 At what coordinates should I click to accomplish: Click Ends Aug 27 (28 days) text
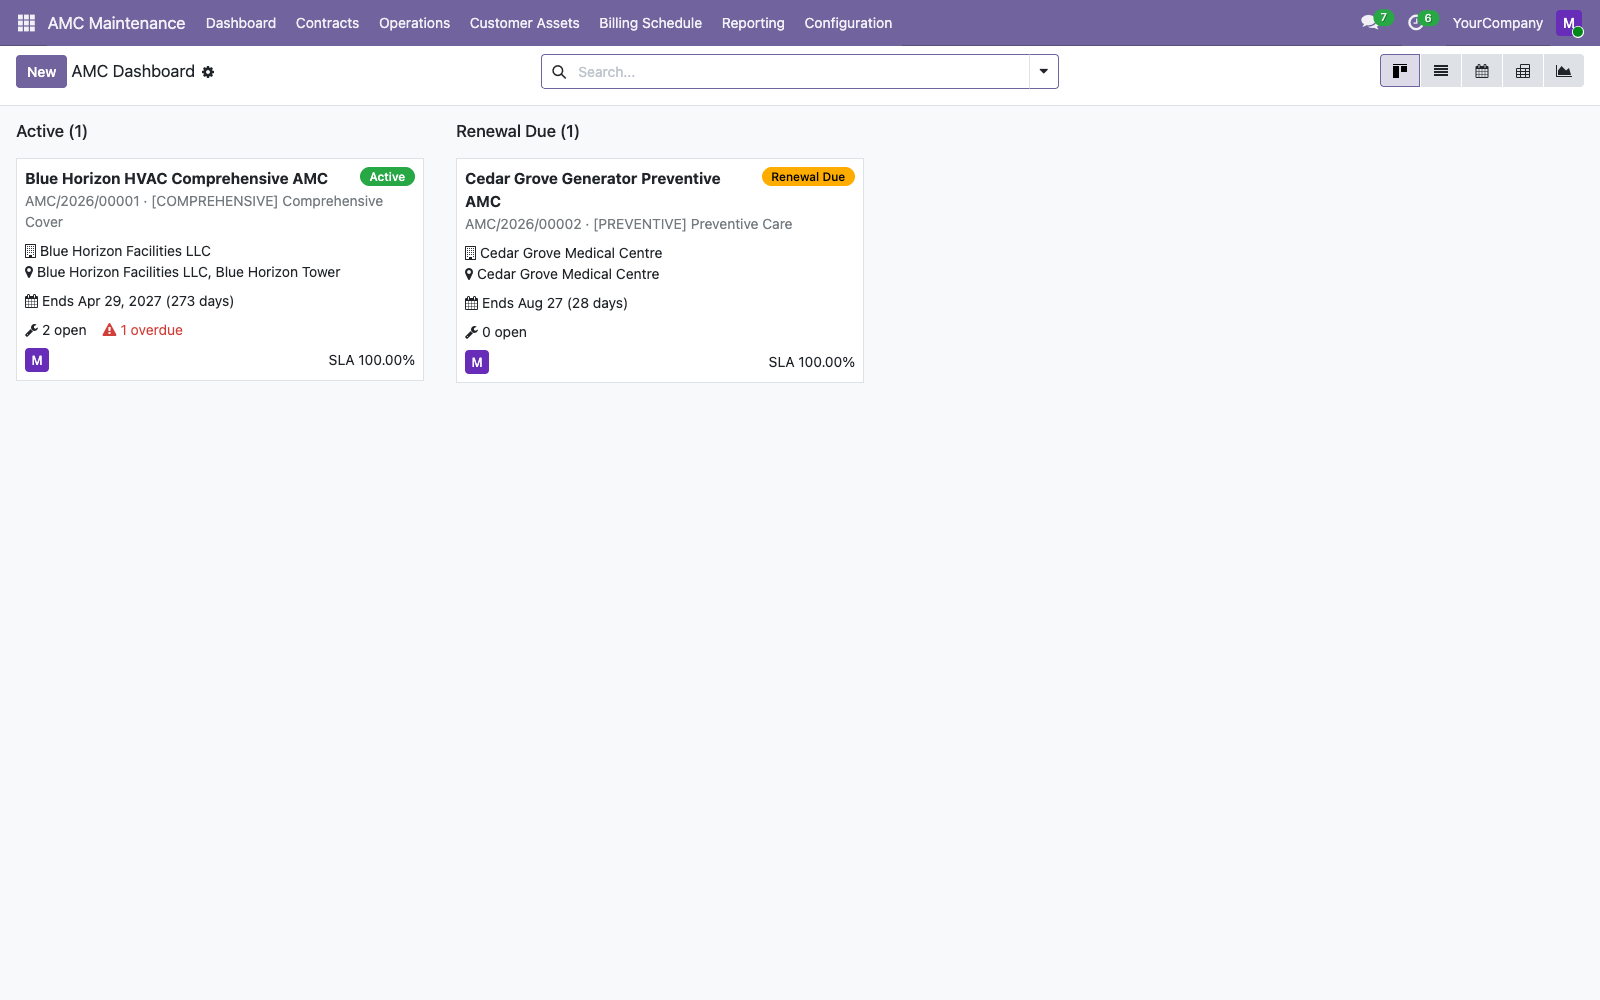tap(555, 303)
